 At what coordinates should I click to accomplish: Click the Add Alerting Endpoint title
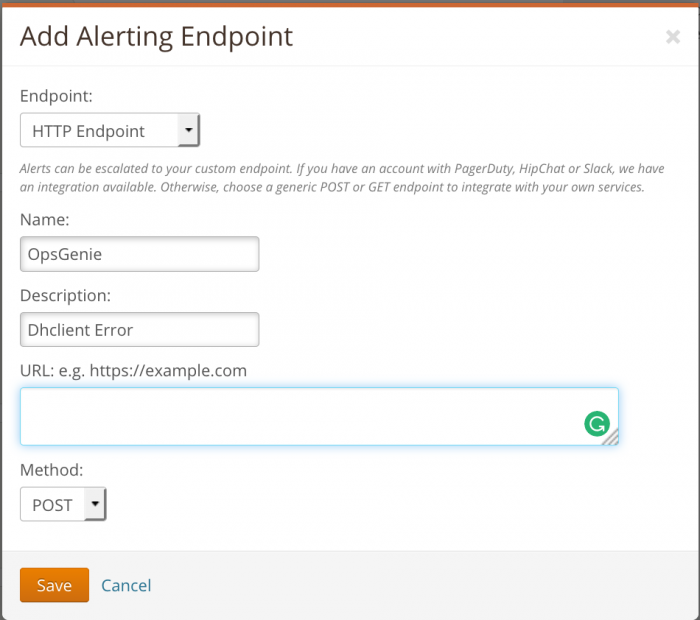156,37
